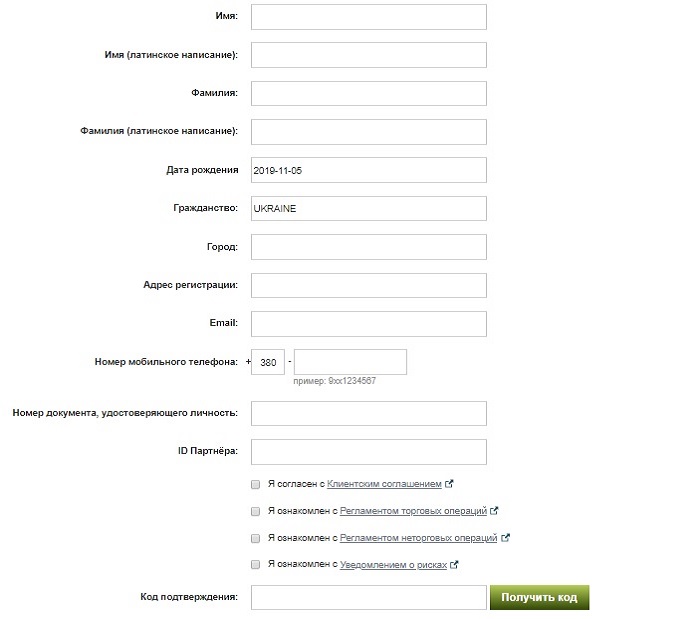Click the ID Партнёра input field
The width and height of the screenshot is (700, 619).
369,452
